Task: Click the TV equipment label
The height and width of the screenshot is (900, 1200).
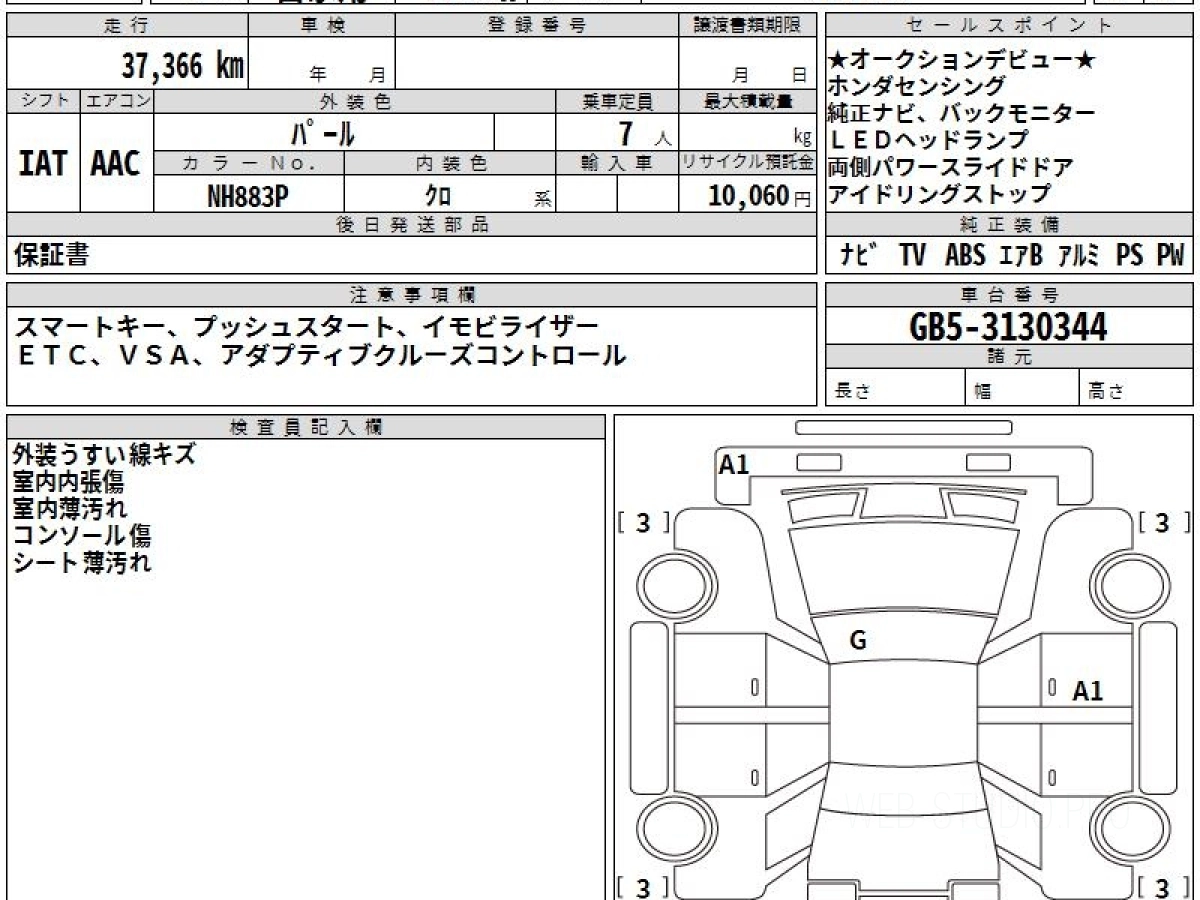Action: point(912,256)
